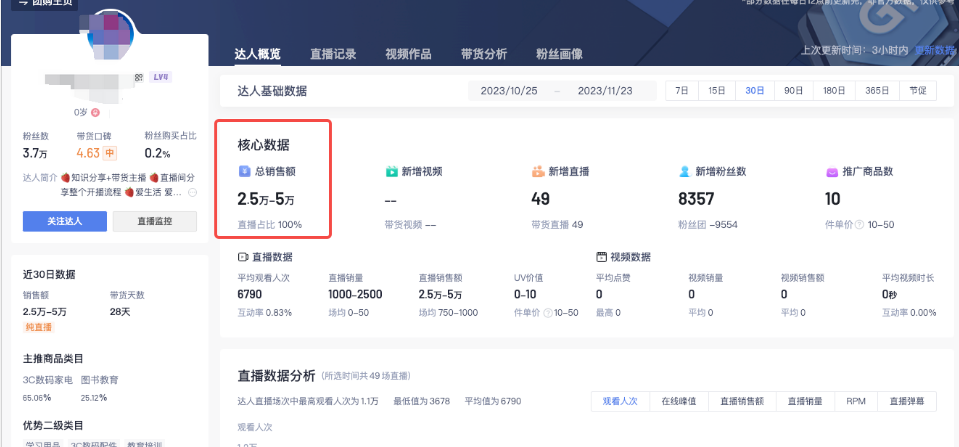Select the 90日 time range option
959x447 pixels.
[x=793, y=91]
